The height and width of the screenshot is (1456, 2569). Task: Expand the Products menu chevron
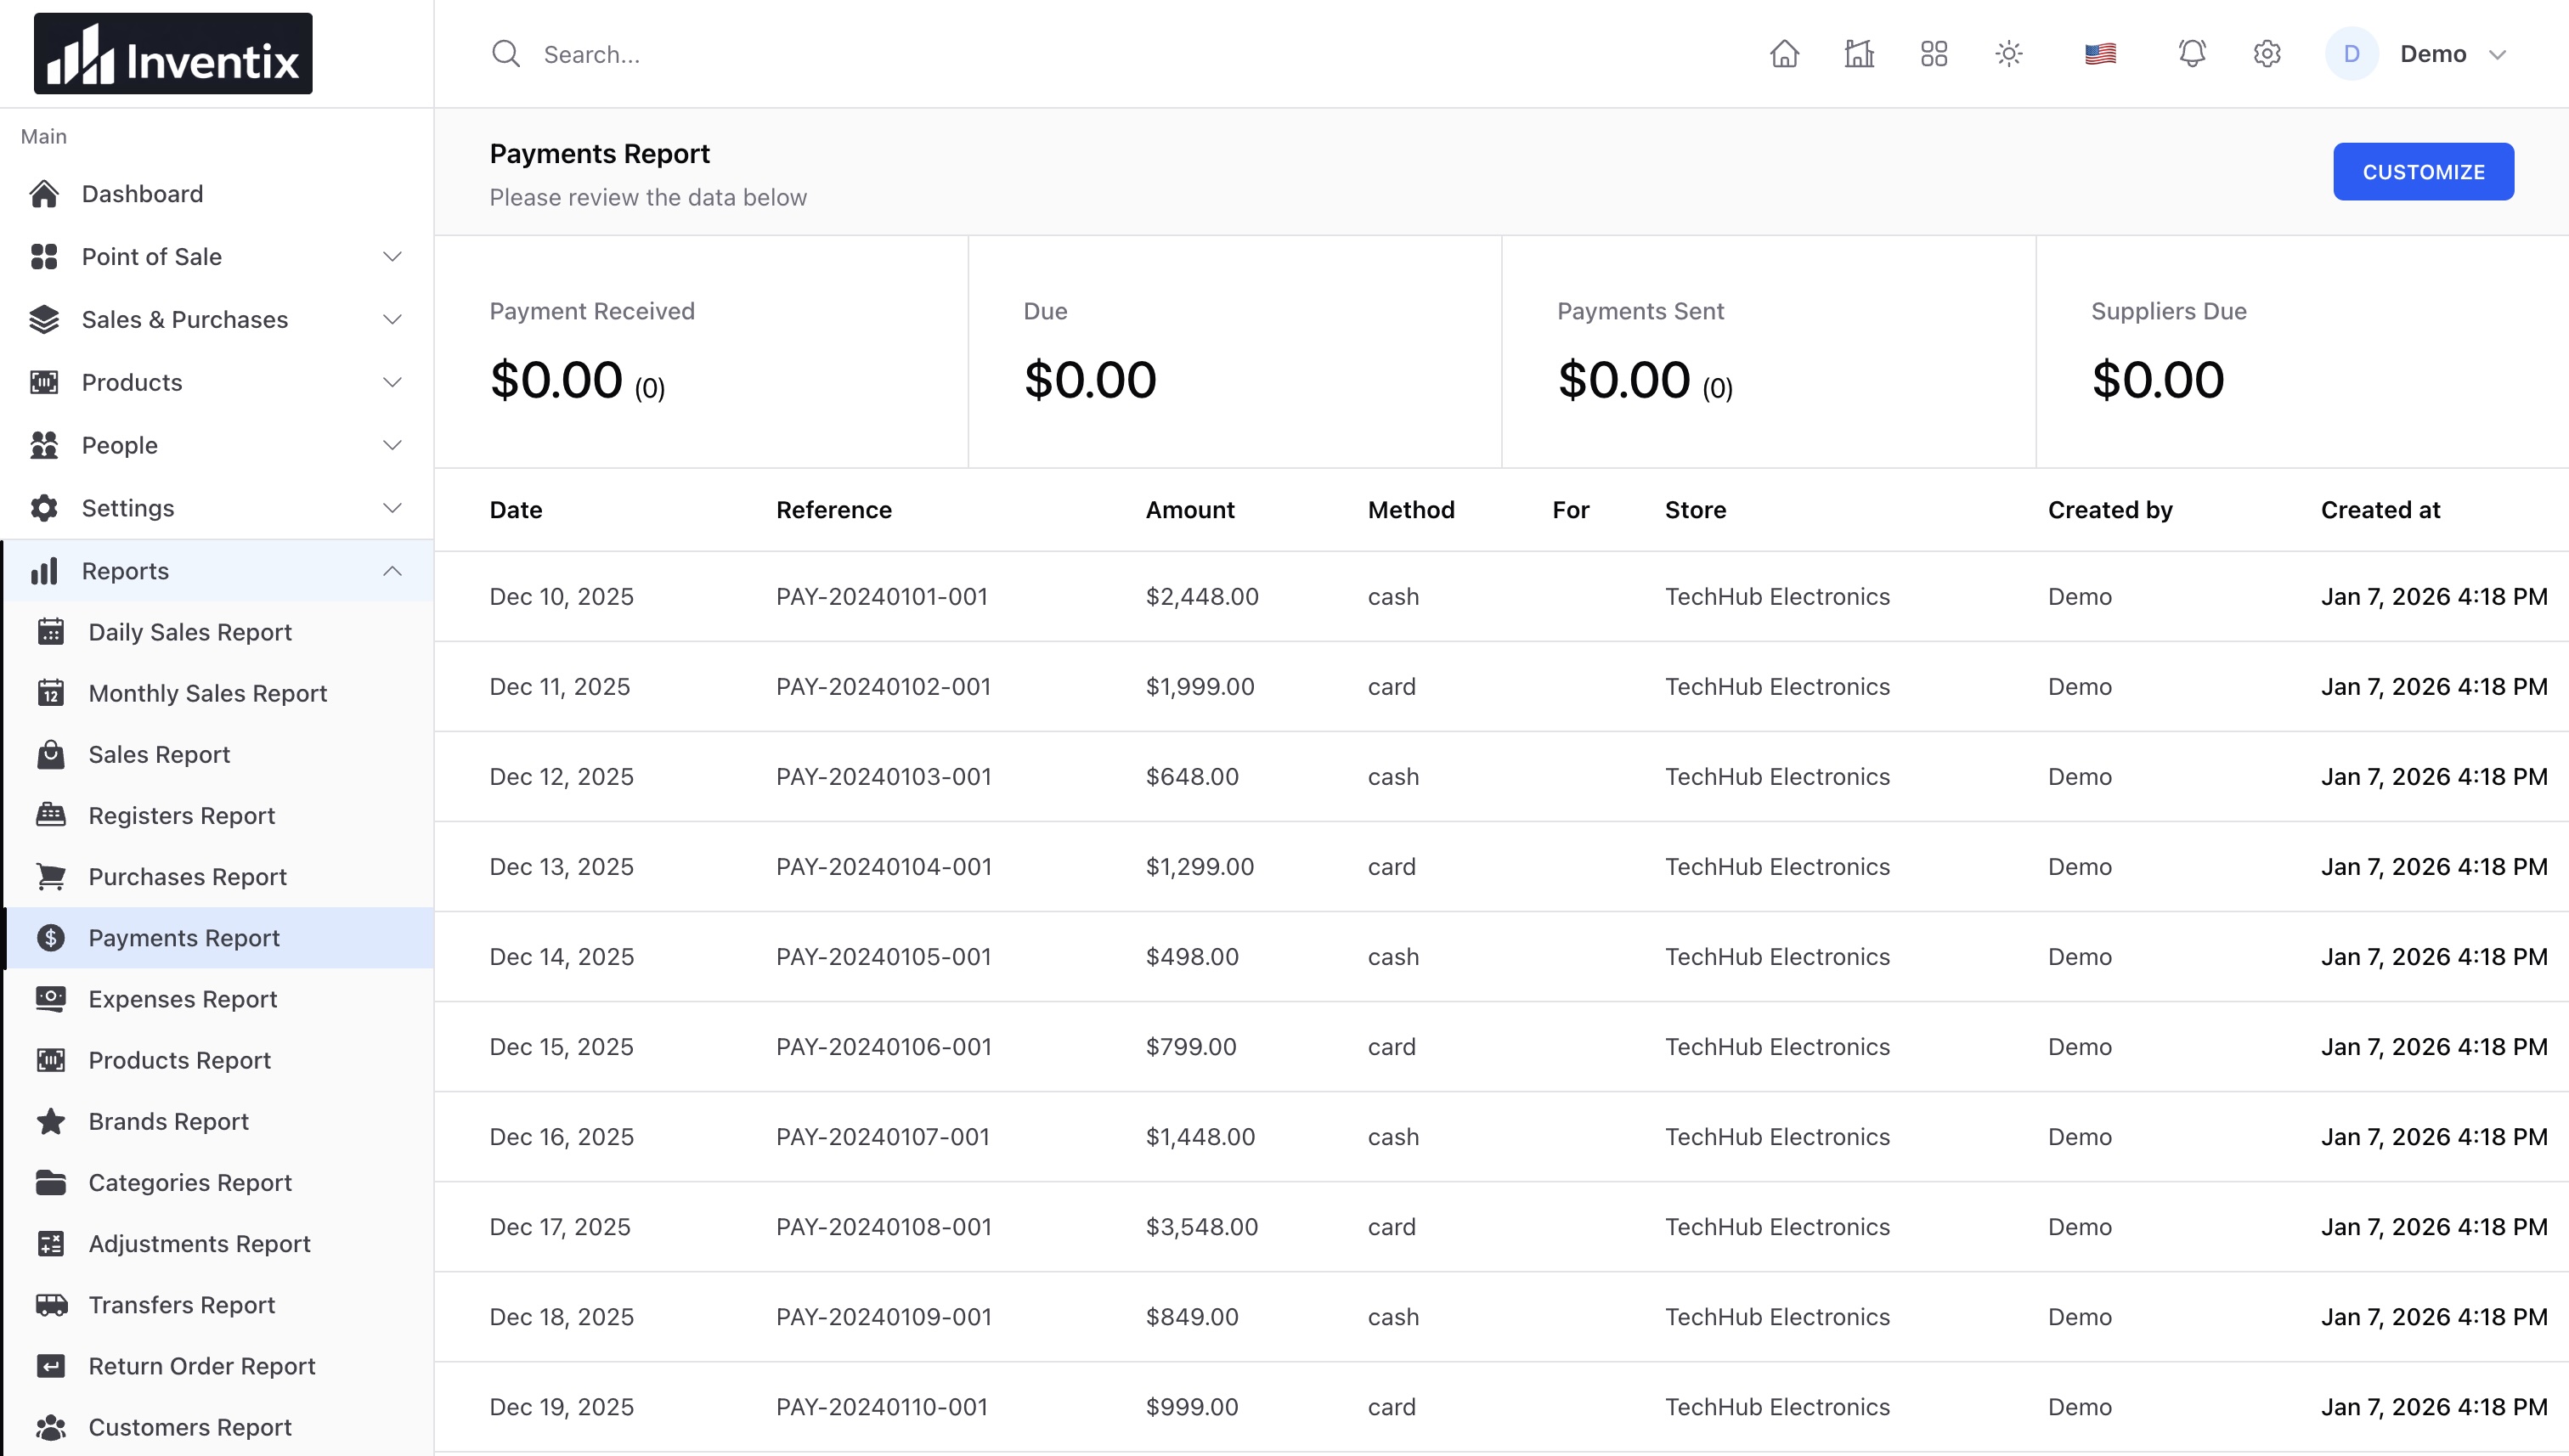[x=392, y=383]
